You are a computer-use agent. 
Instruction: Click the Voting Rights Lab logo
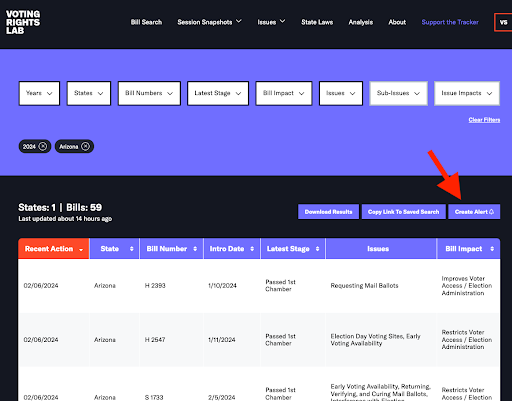pos(23,22)
